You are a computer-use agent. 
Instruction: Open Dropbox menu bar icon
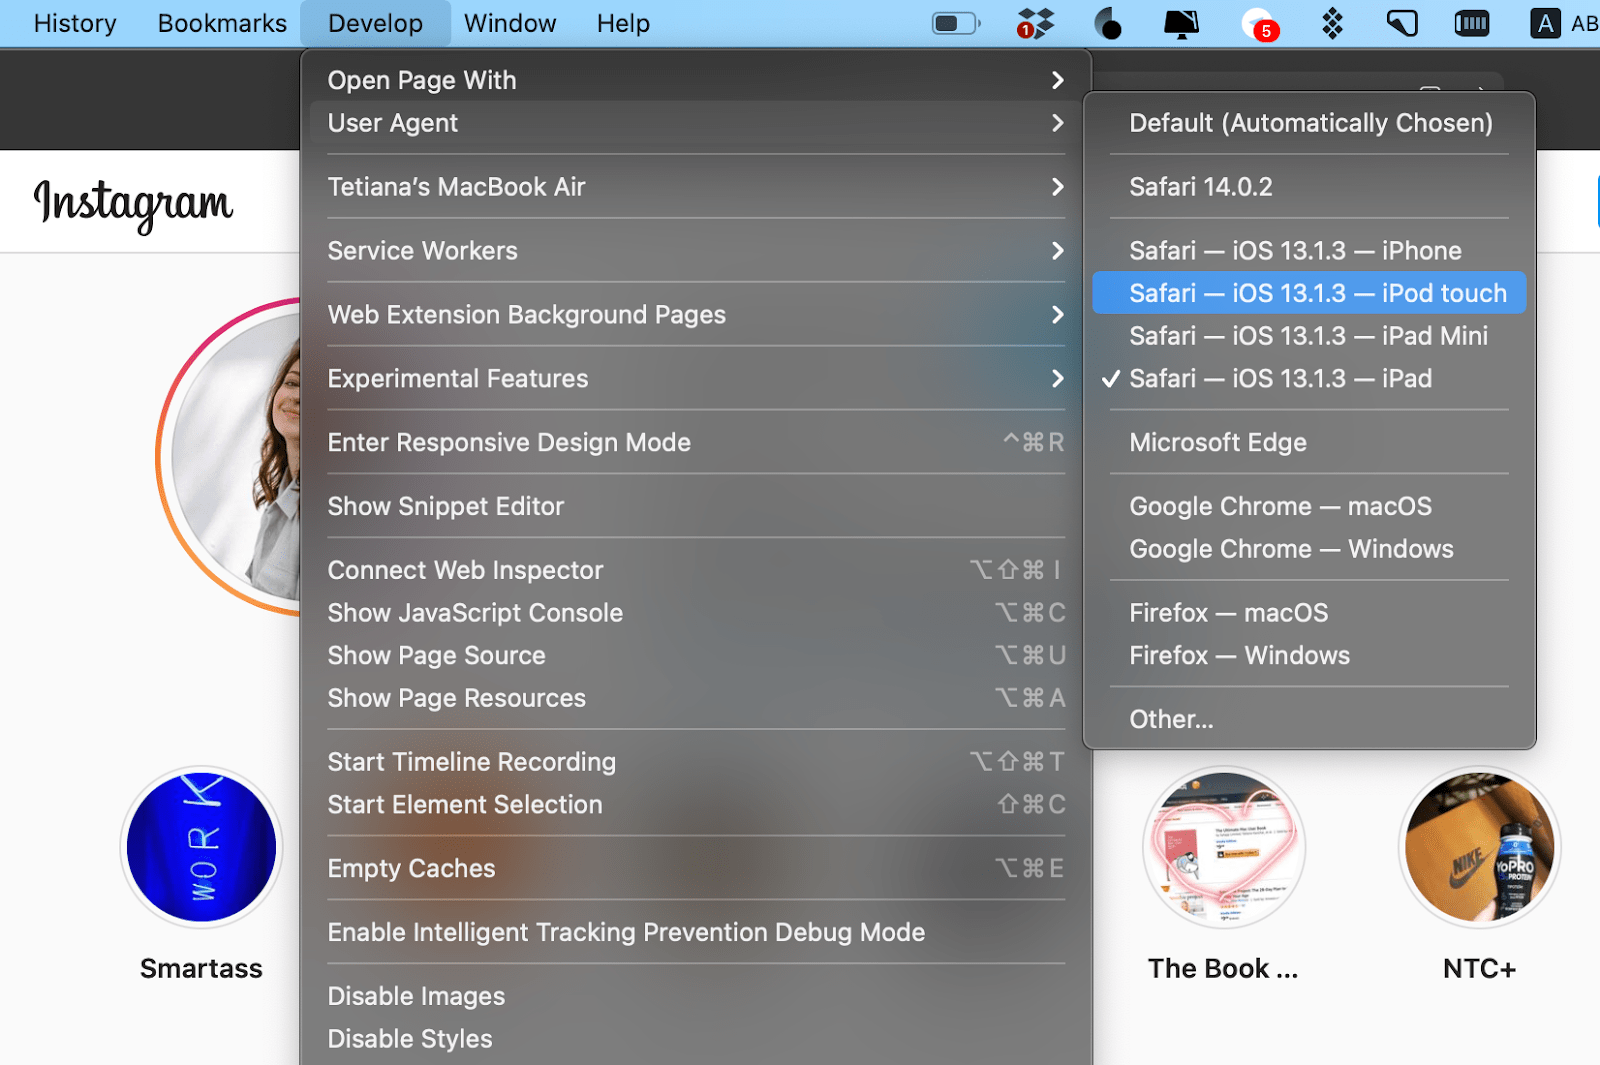(x=1035, y=23)
